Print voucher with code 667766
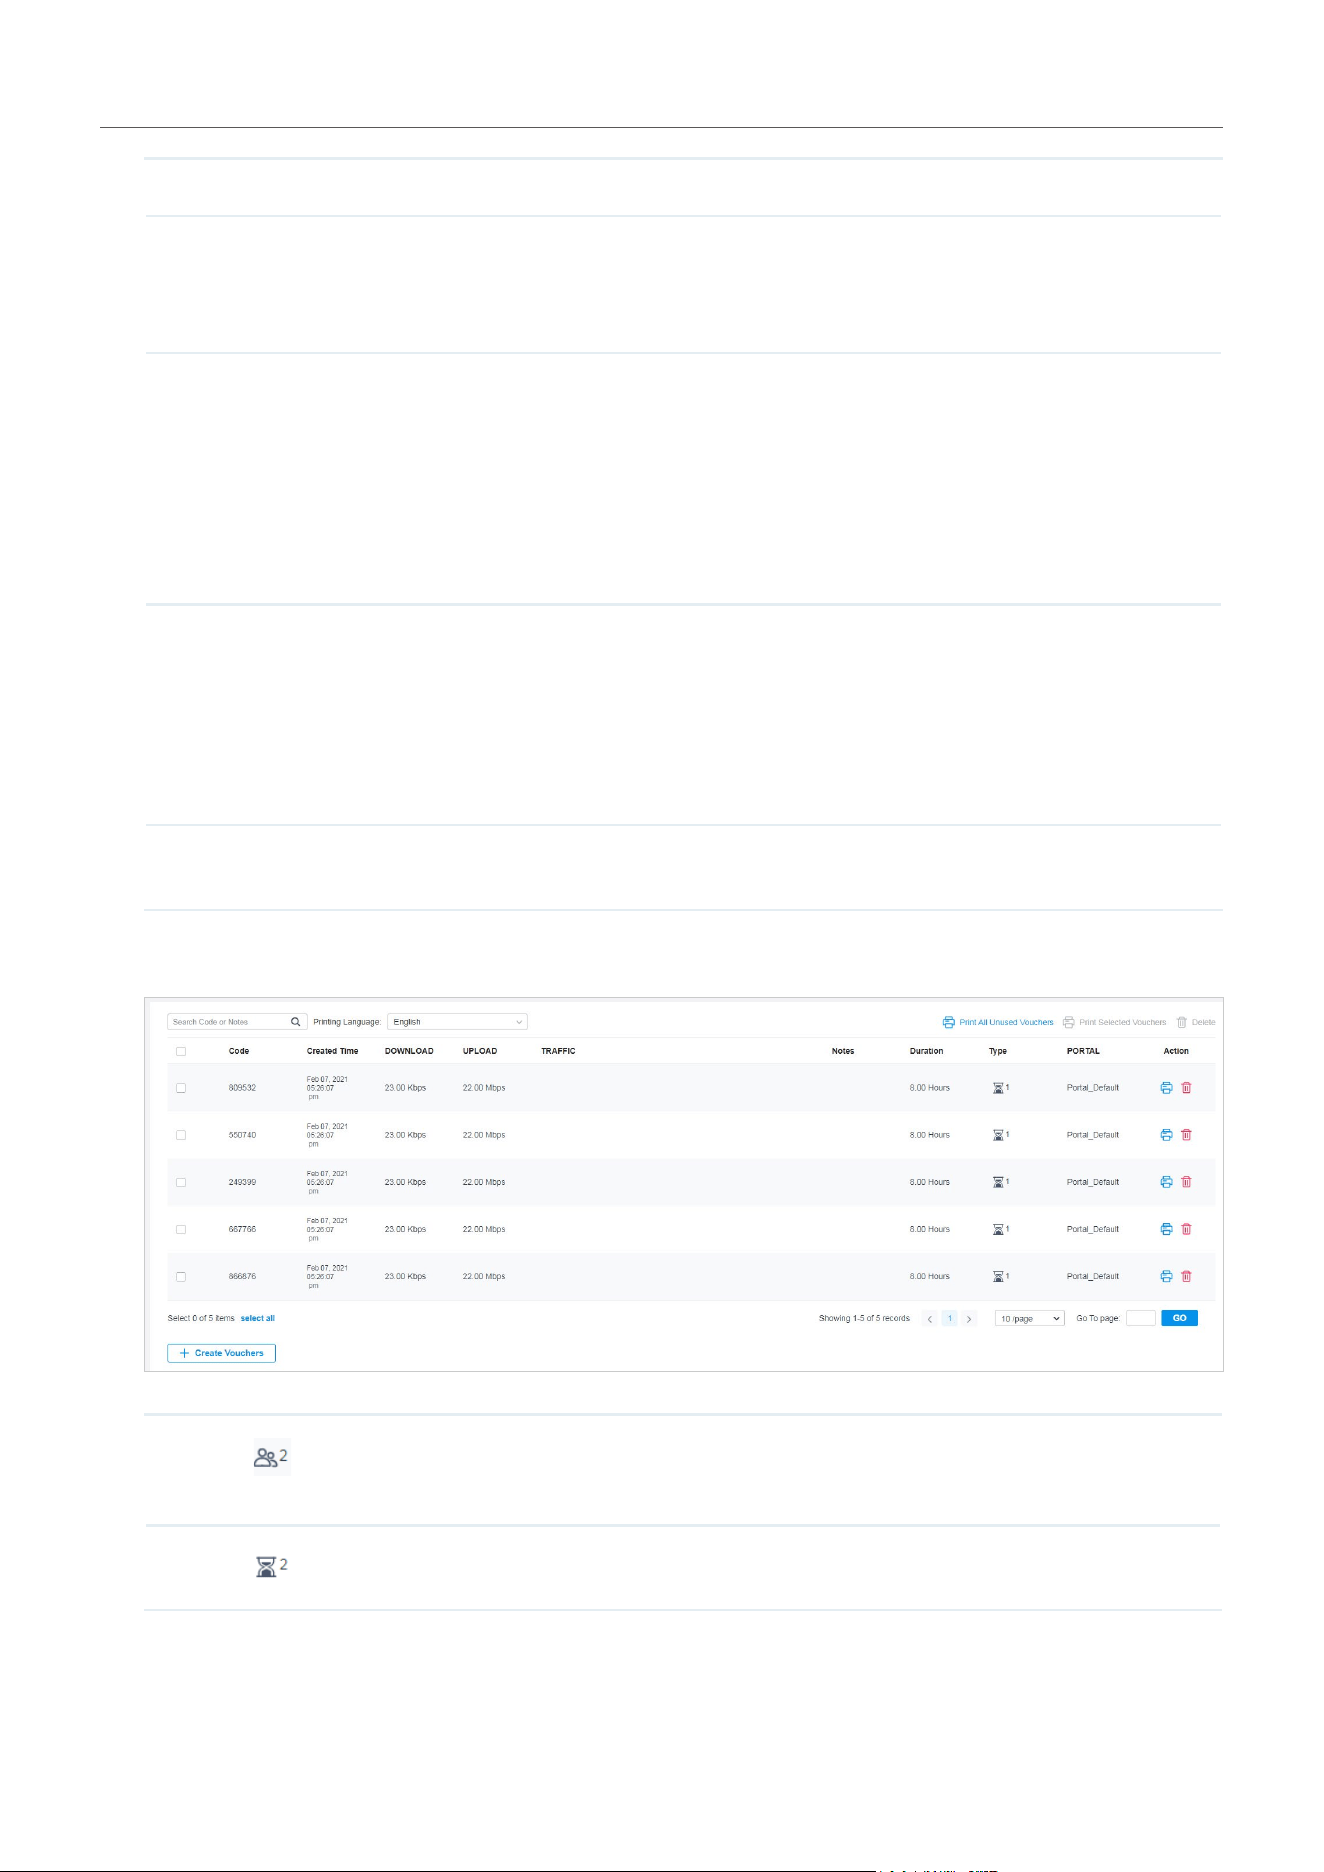Image resolution: width=1324 pixels, height=1872 pixels. coord(1166,1229)
